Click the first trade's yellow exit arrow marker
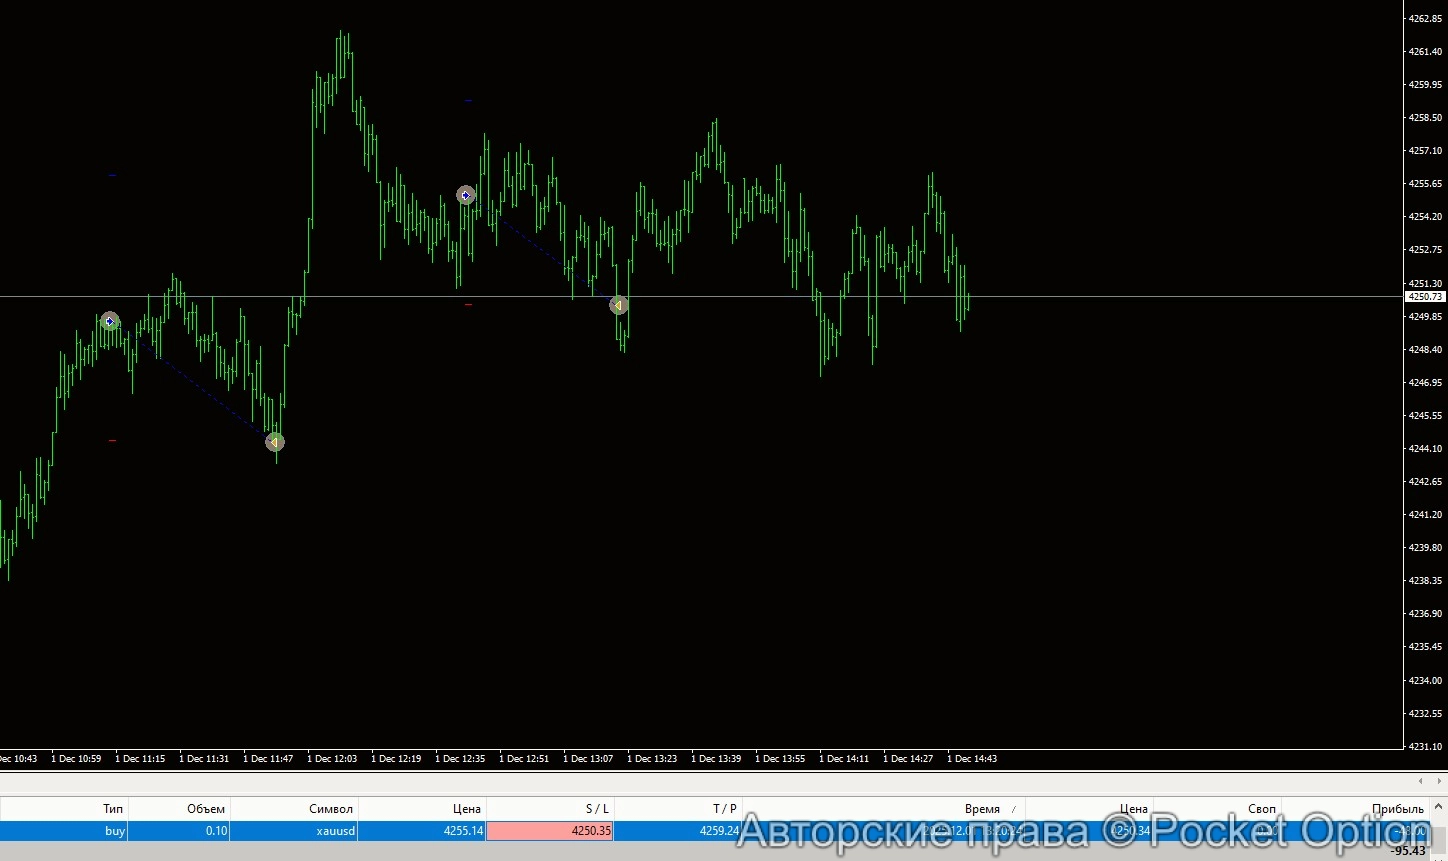Viewport: 1448px width, 861px height. click(275, 442)
